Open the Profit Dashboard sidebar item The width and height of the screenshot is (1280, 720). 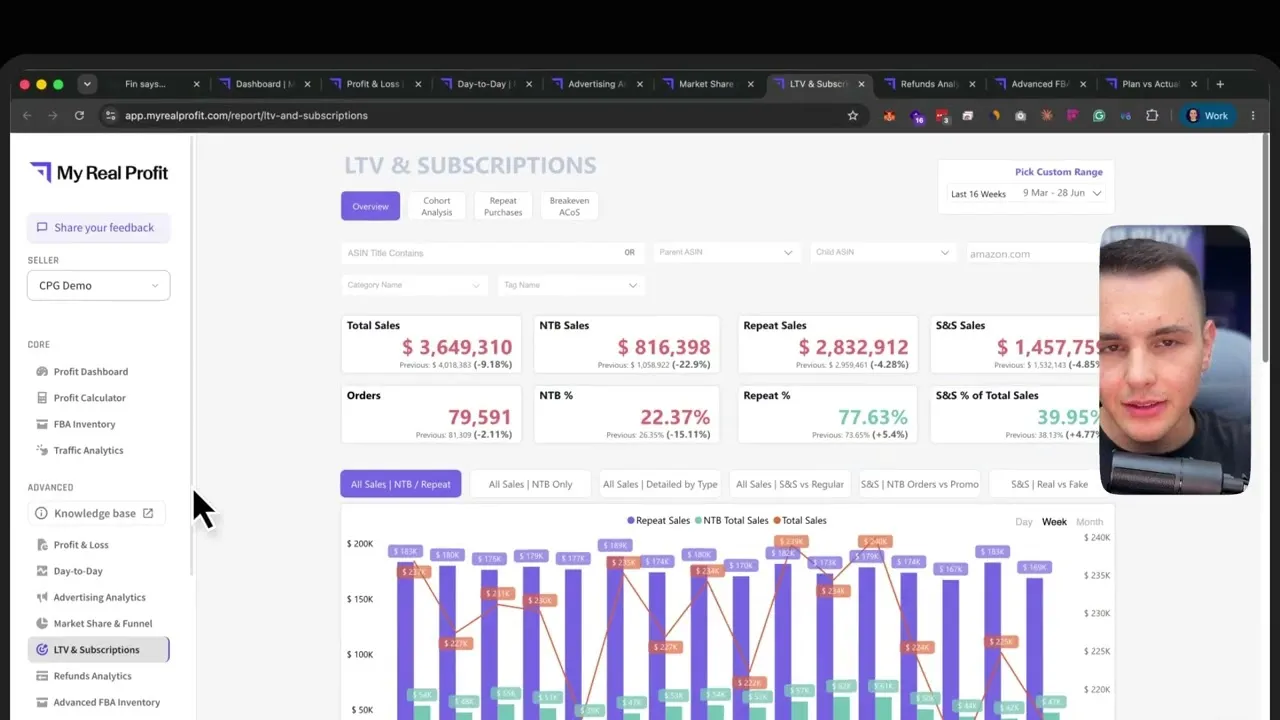91,371
